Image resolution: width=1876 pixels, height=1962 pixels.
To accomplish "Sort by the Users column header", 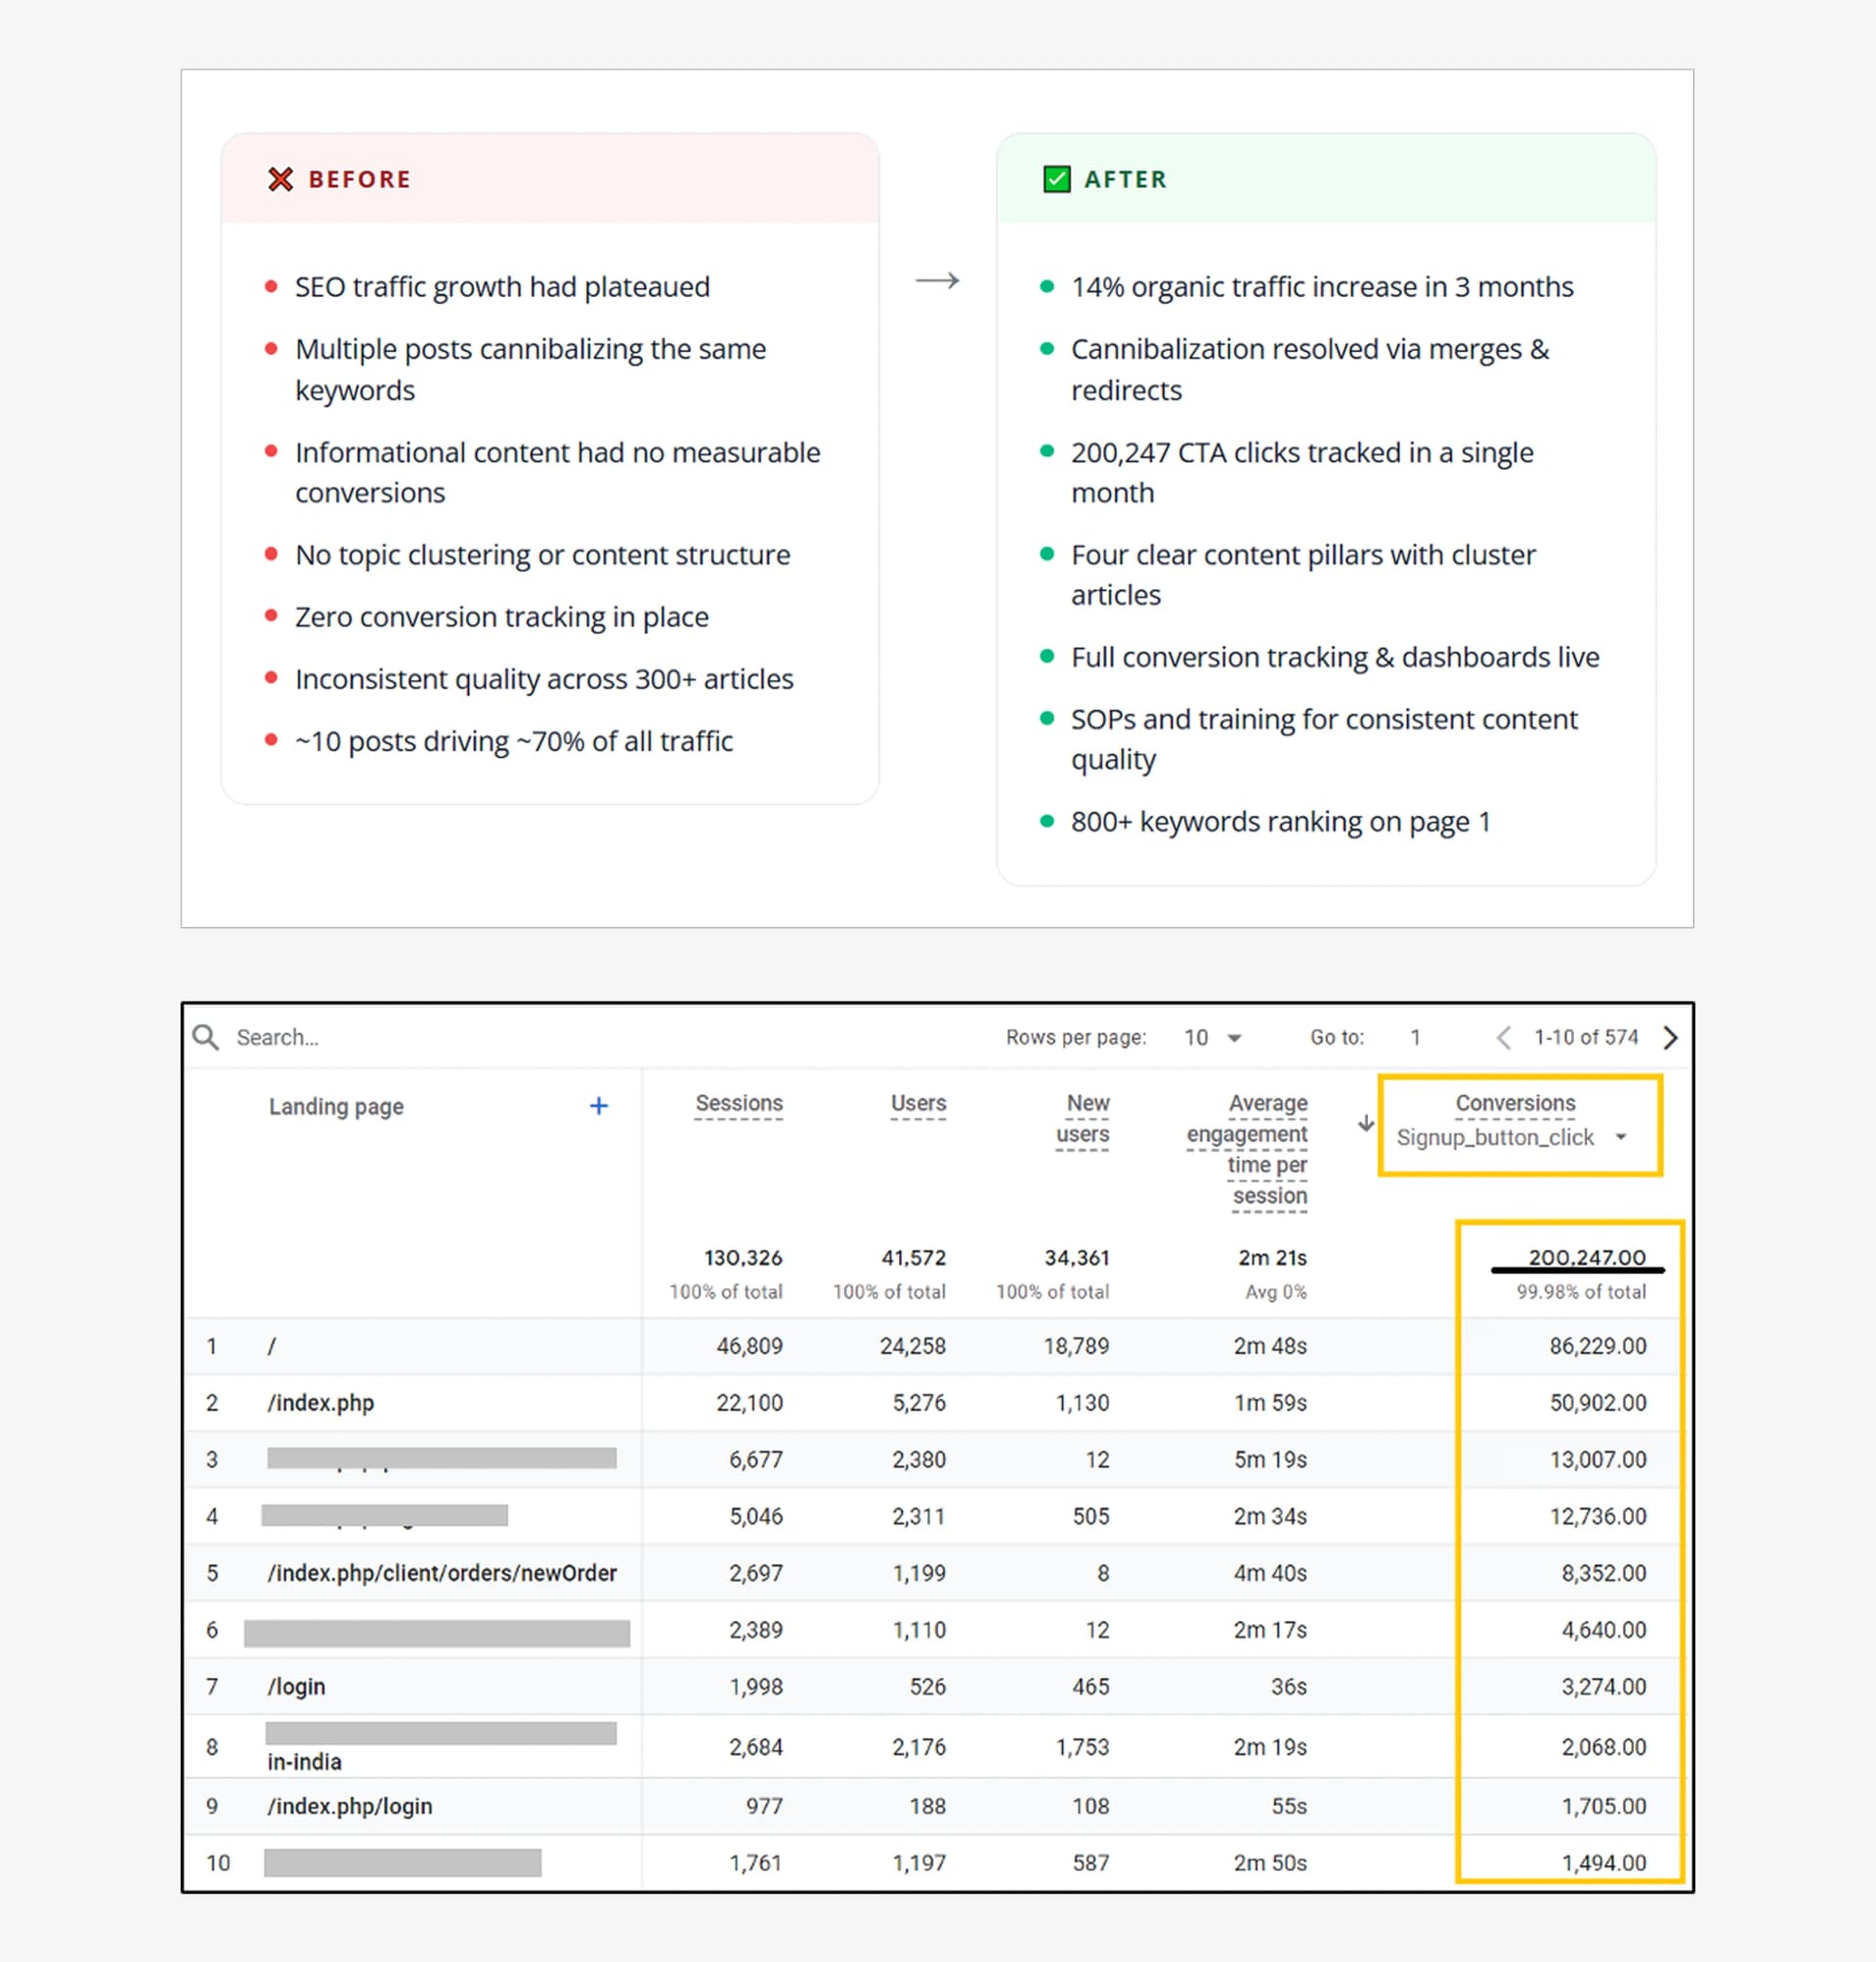I will click(x=918, y=1103).
